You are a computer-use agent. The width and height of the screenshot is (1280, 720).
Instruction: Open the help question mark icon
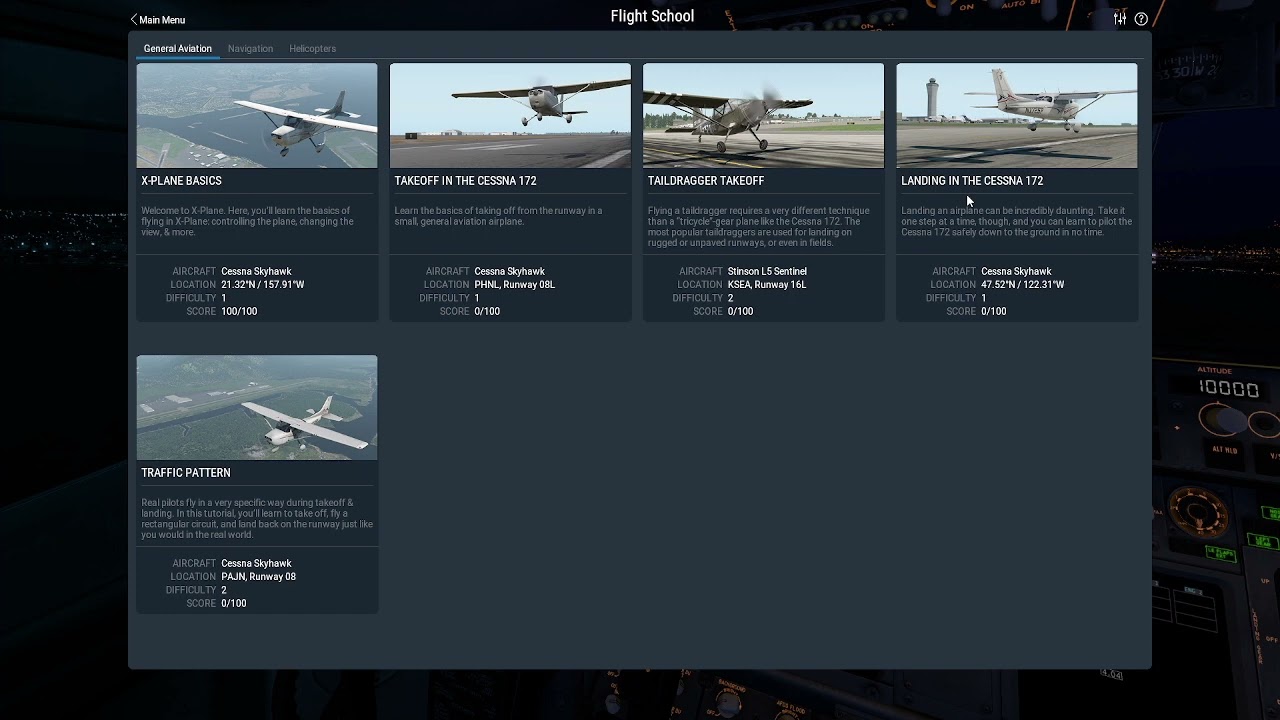(x=1141, y=19)
